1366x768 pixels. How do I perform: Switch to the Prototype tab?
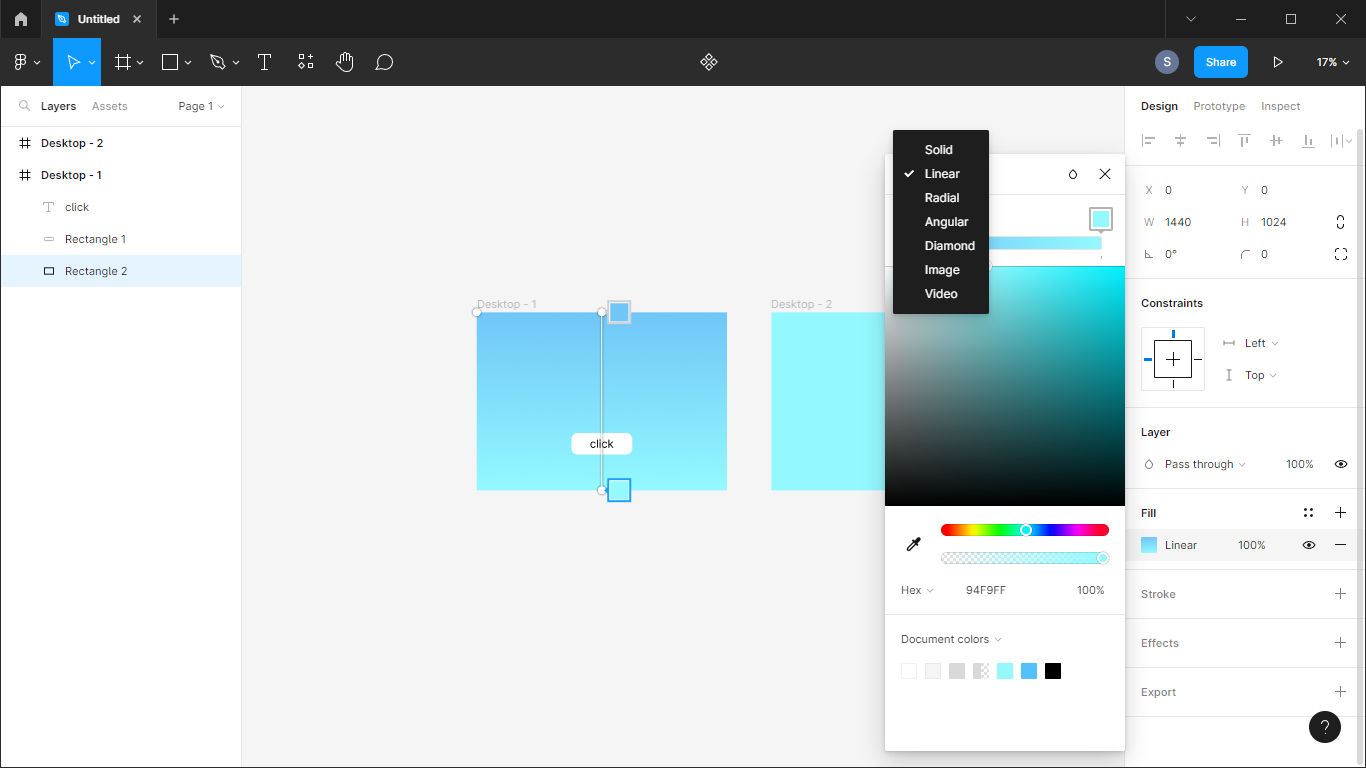(1219, 106)
